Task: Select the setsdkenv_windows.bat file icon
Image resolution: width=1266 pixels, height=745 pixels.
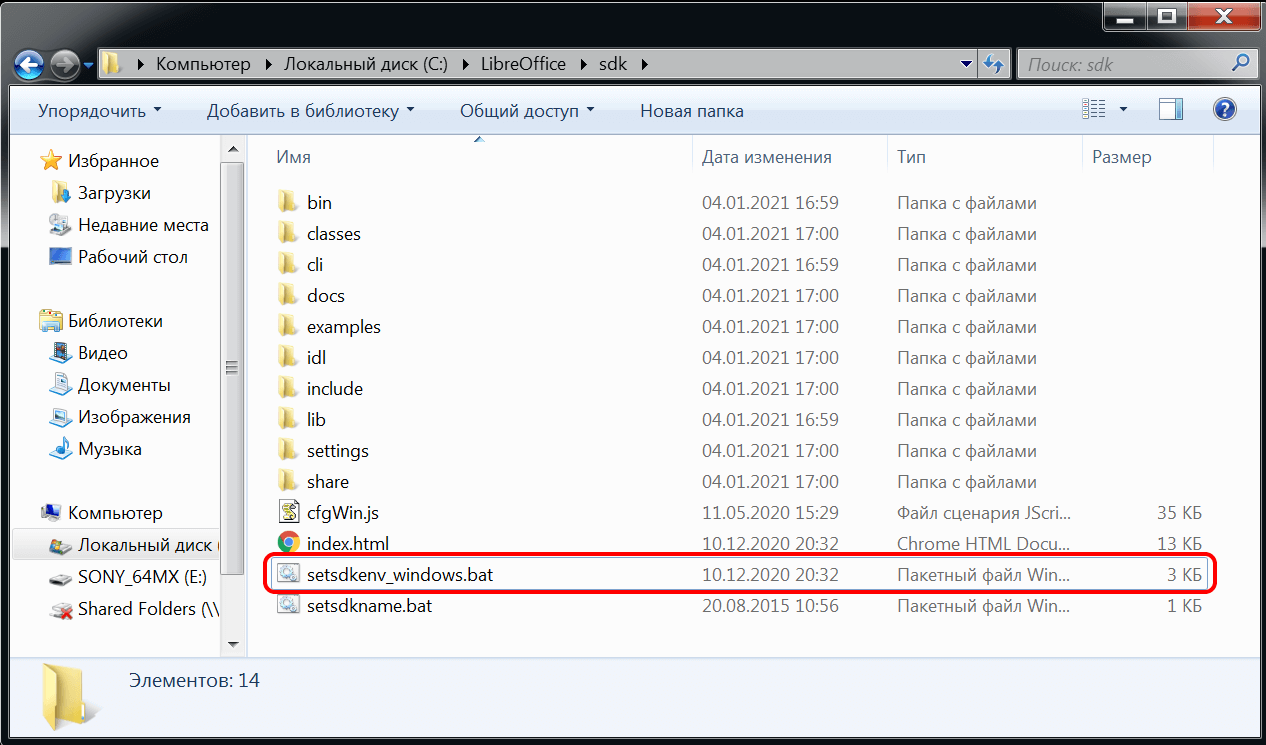Action: point(288,574)
